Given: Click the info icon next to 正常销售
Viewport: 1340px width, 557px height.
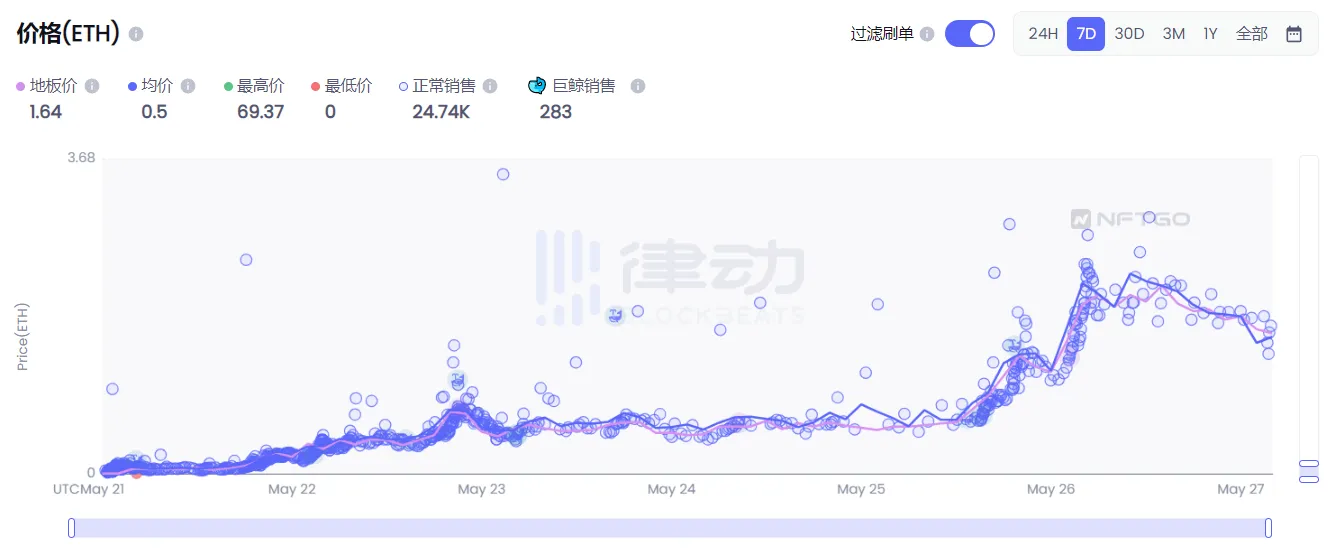Looking at the screenshot, I should pyautogui.click(x=490, y=86).
